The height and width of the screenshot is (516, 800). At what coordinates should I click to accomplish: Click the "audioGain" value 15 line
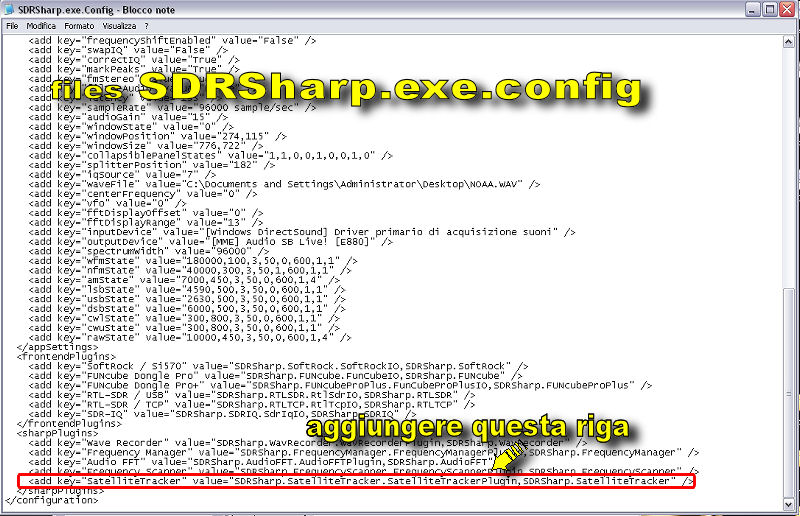coord(128,117)
